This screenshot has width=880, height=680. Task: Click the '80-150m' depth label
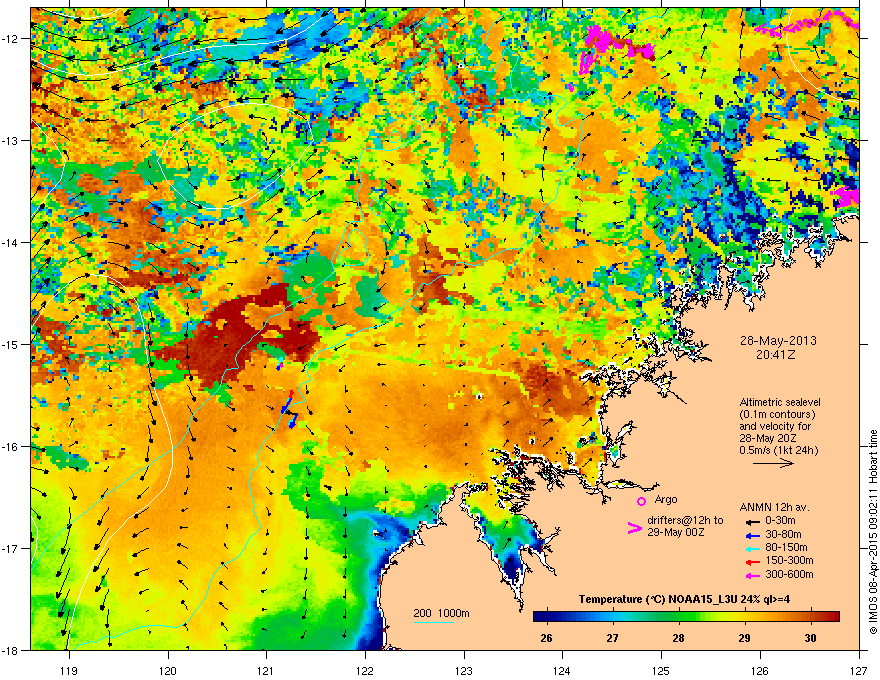tap(786, 548)
